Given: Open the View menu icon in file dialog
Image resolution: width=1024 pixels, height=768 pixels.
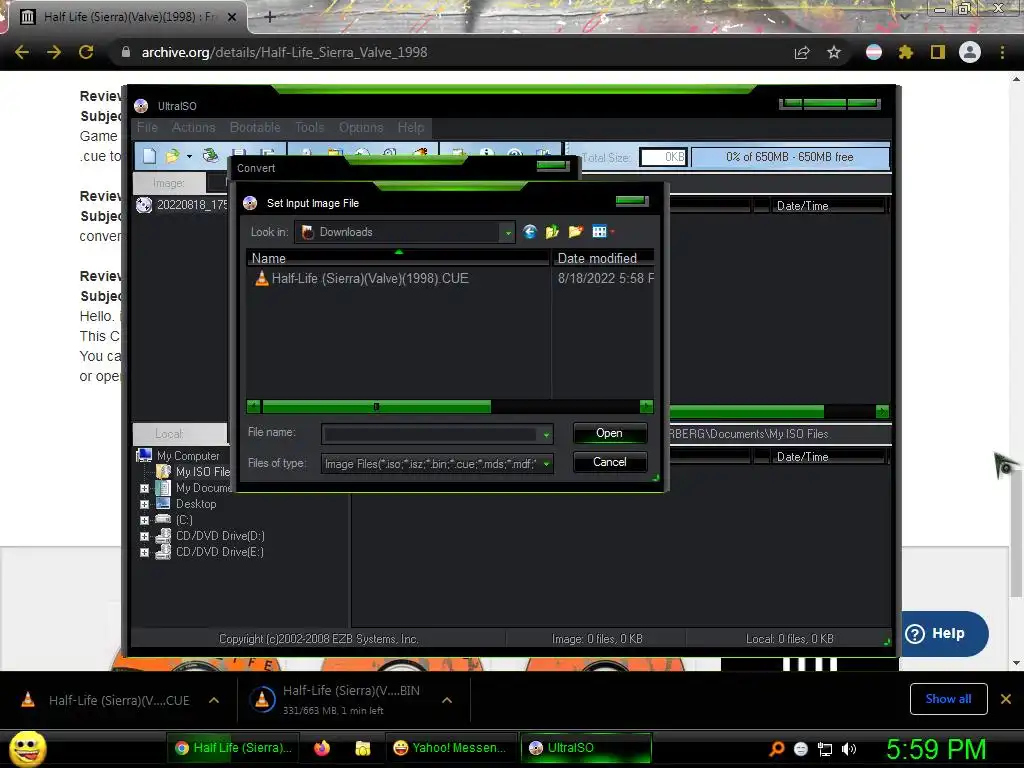Looking at the screenshot, I should [600, 232].
